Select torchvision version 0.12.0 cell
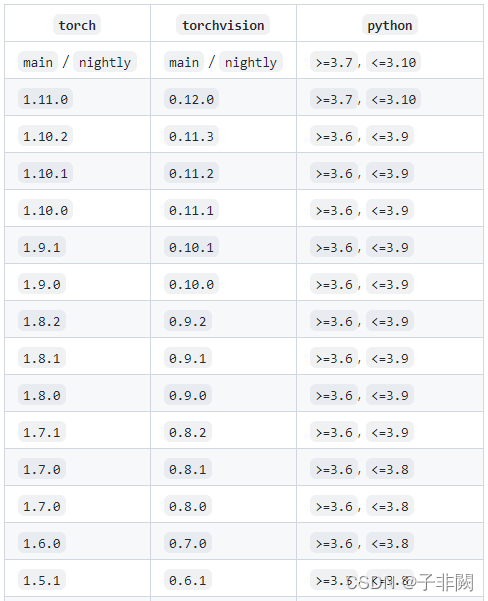This screenshot has height=601, width=488. (x=191, y=99)
